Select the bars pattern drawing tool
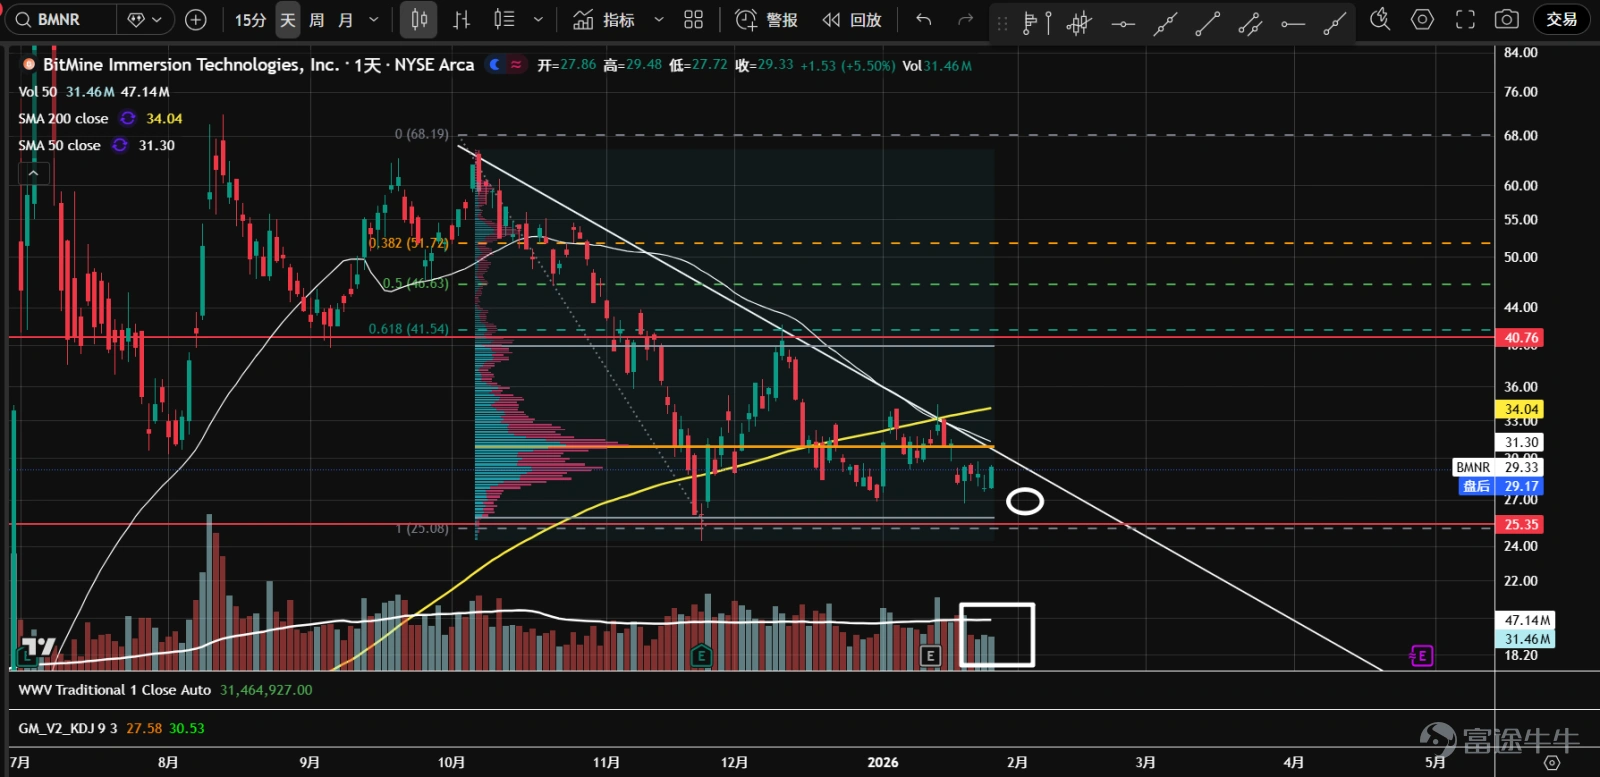1600x777 pixels. tap(1079, 22)
